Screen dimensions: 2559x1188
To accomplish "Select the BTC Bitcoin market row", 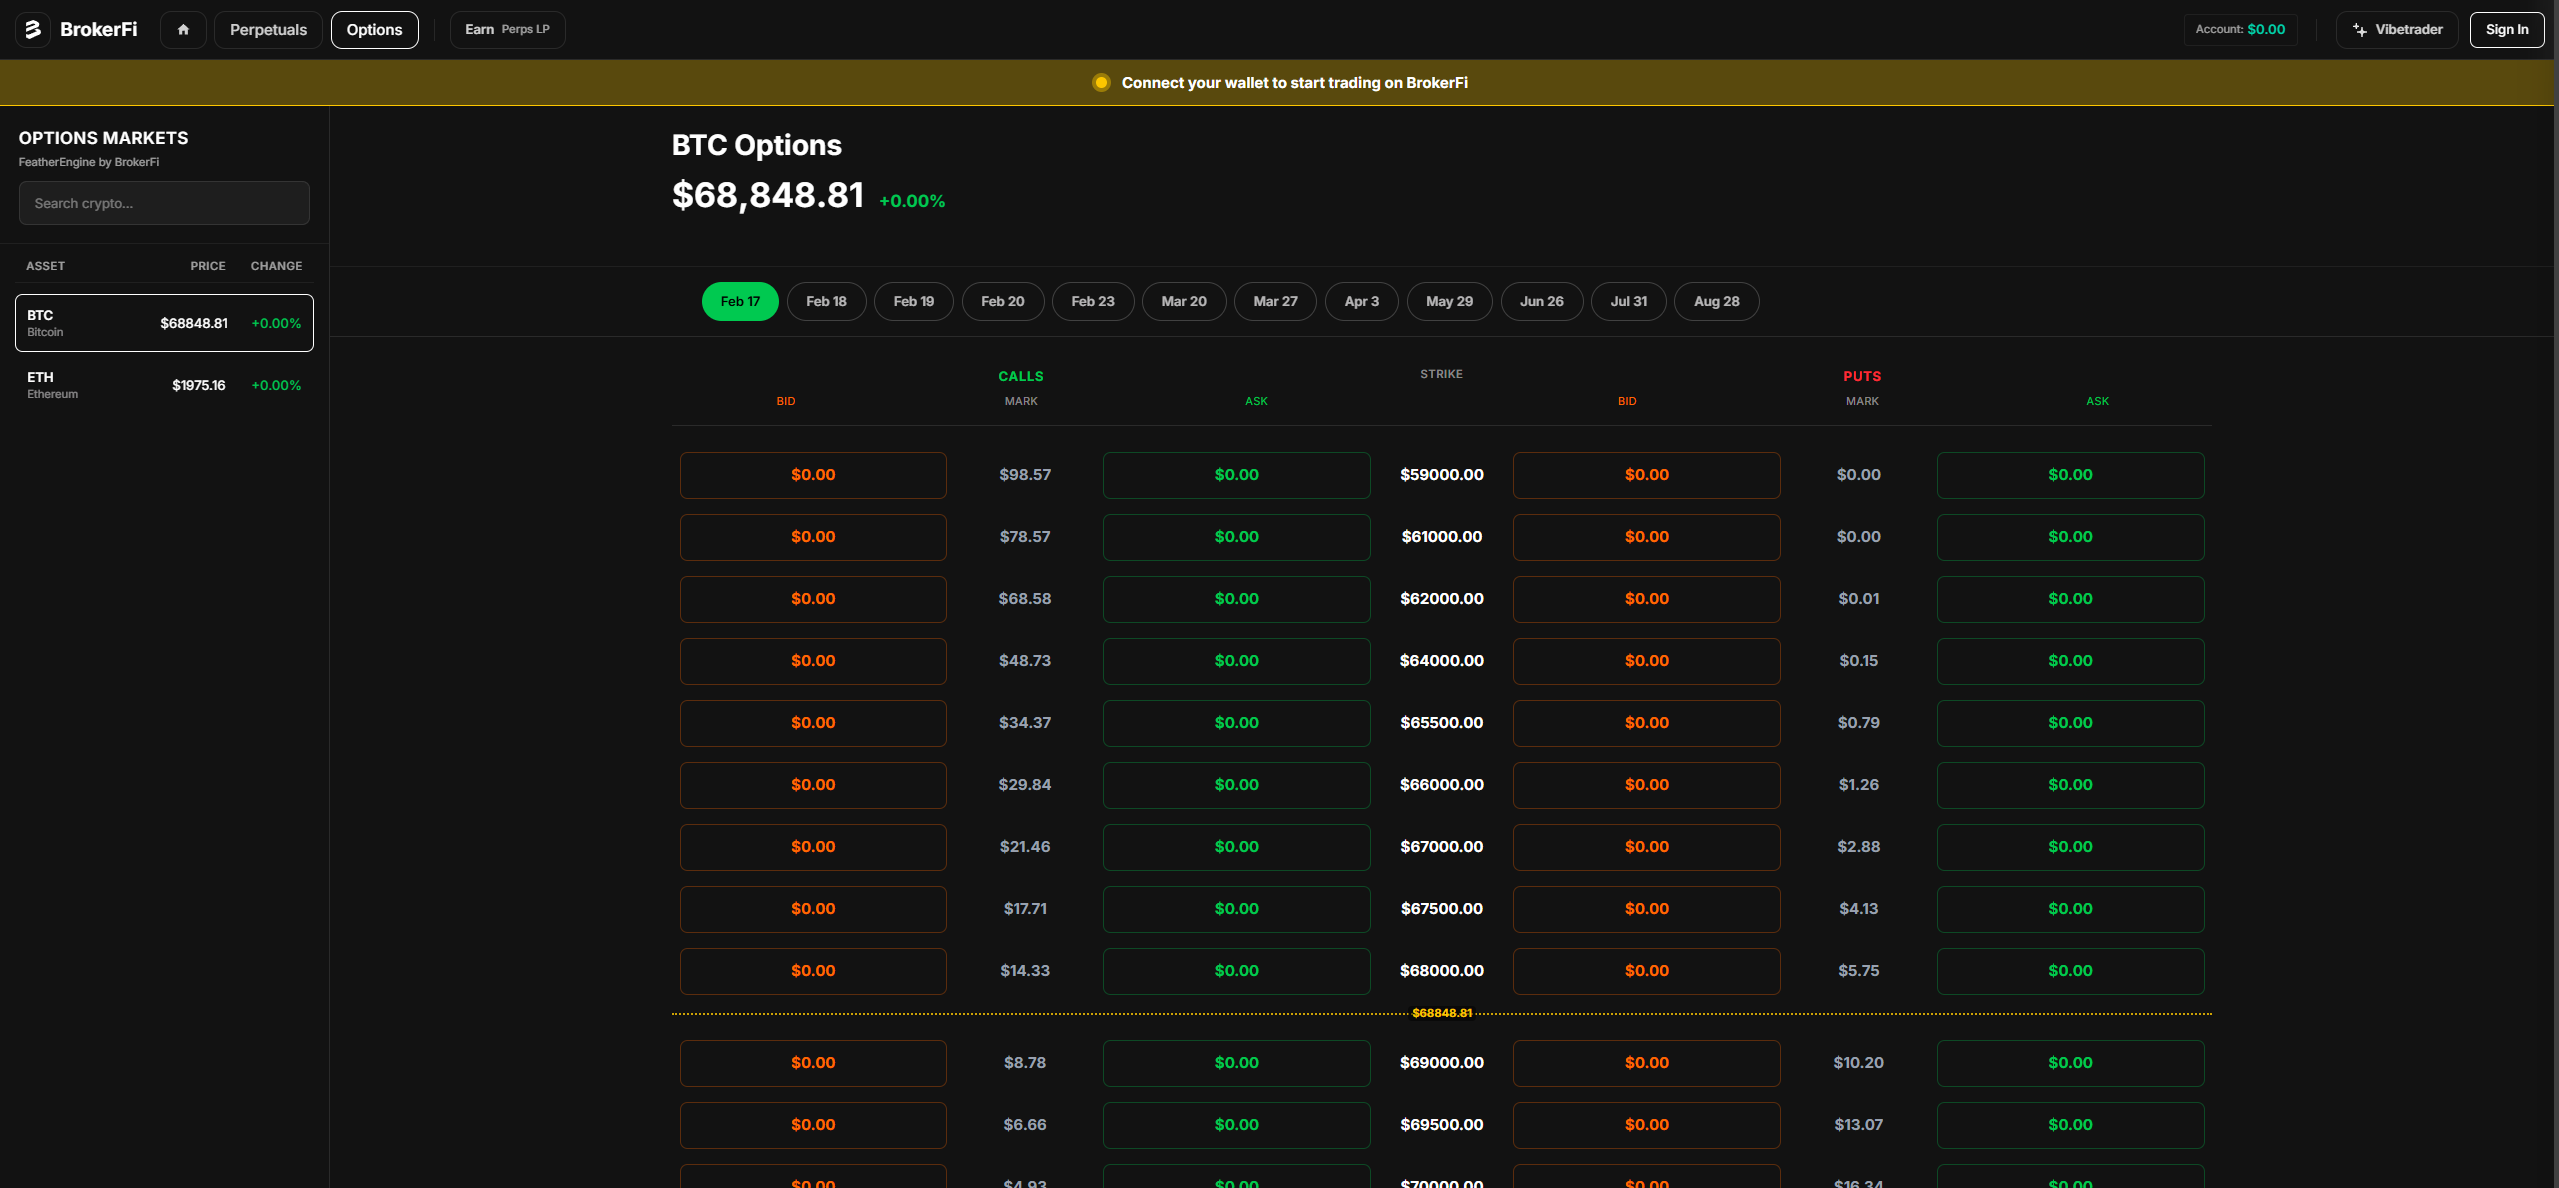I will tap(163, 322).
